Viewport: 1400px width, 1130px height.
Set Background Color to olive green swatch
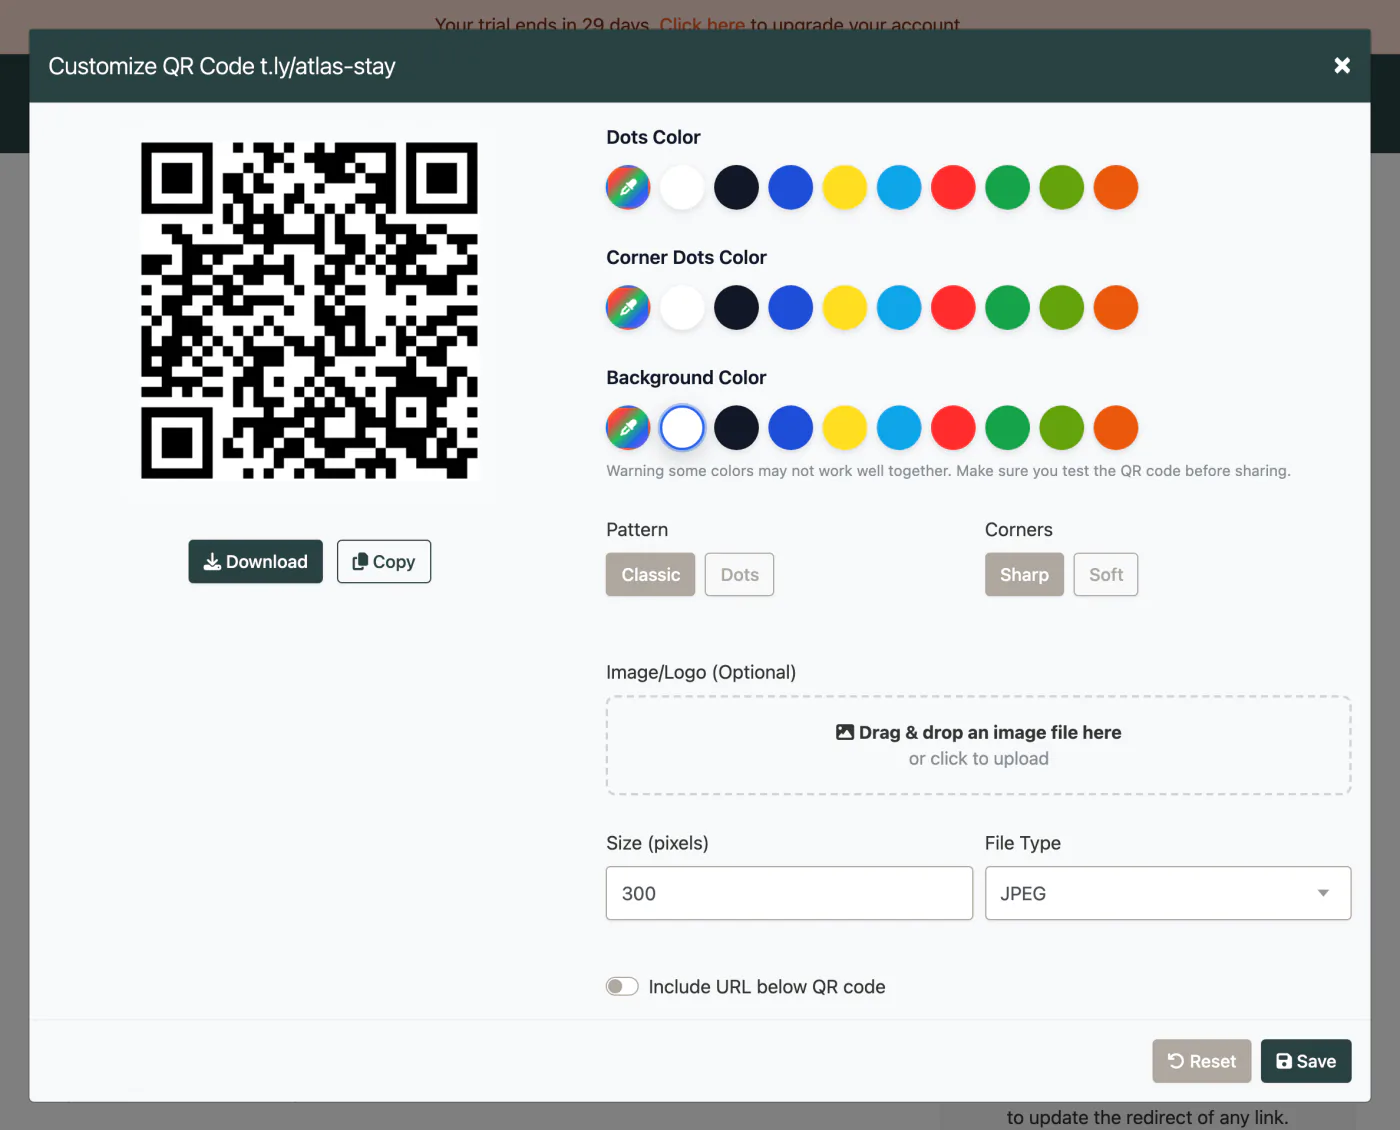pyautogui.click(x=1062, y=428)
